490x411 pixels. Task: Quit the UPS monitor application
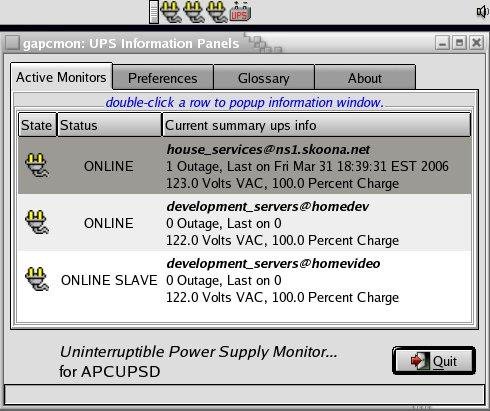tap(434, 361)
